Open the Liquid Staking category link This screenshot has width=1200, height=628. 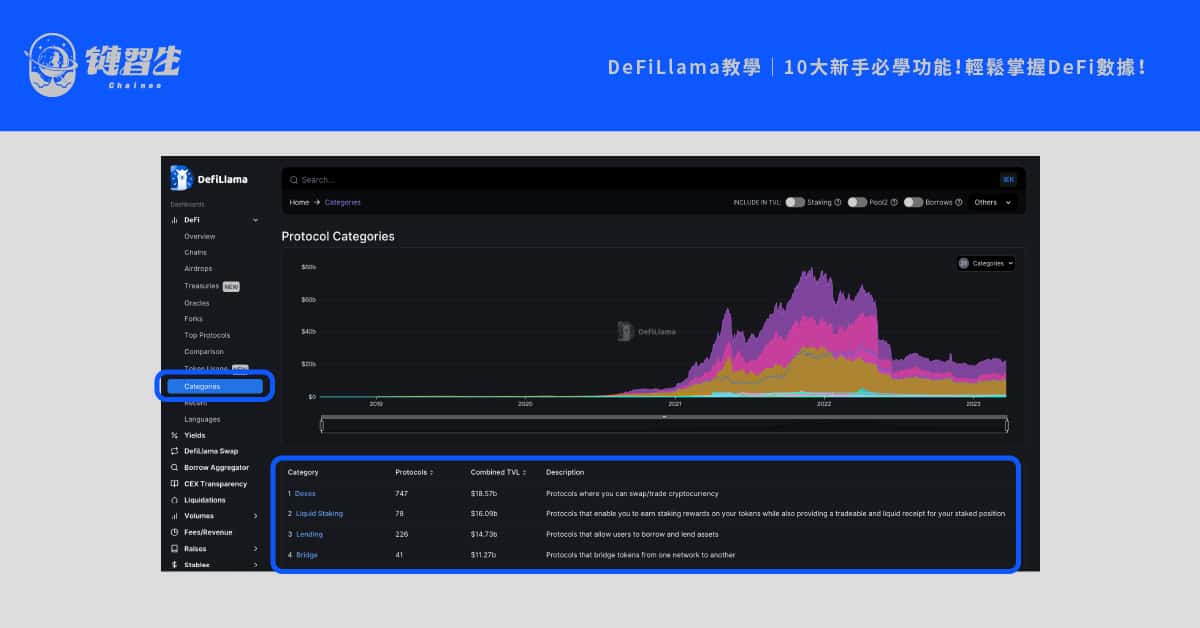[x=319, y=513]
